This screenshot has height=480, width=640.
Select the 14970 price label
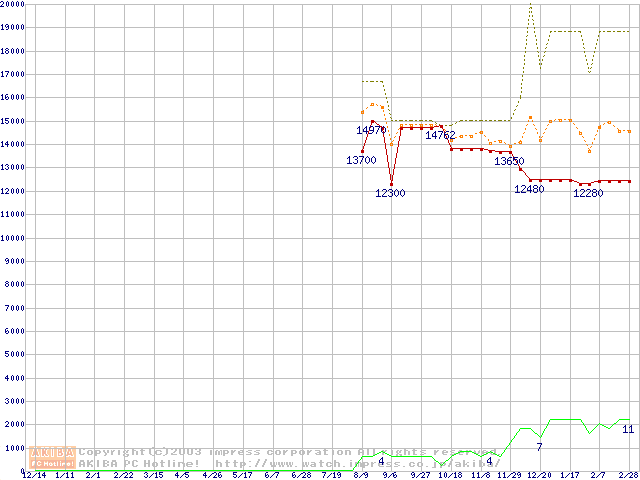[x=371, y=130]
